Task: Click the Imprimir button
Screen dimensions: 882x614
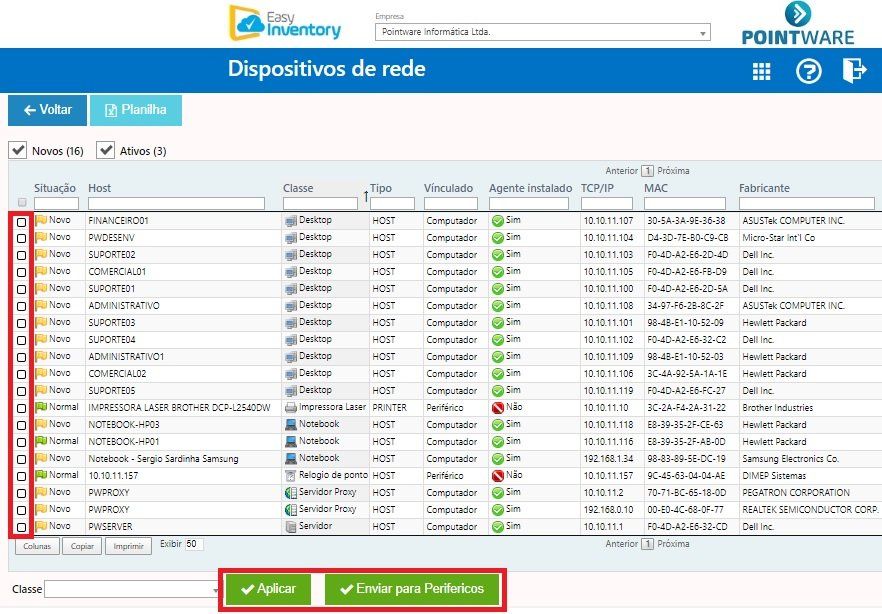Action: click(128, 546)
